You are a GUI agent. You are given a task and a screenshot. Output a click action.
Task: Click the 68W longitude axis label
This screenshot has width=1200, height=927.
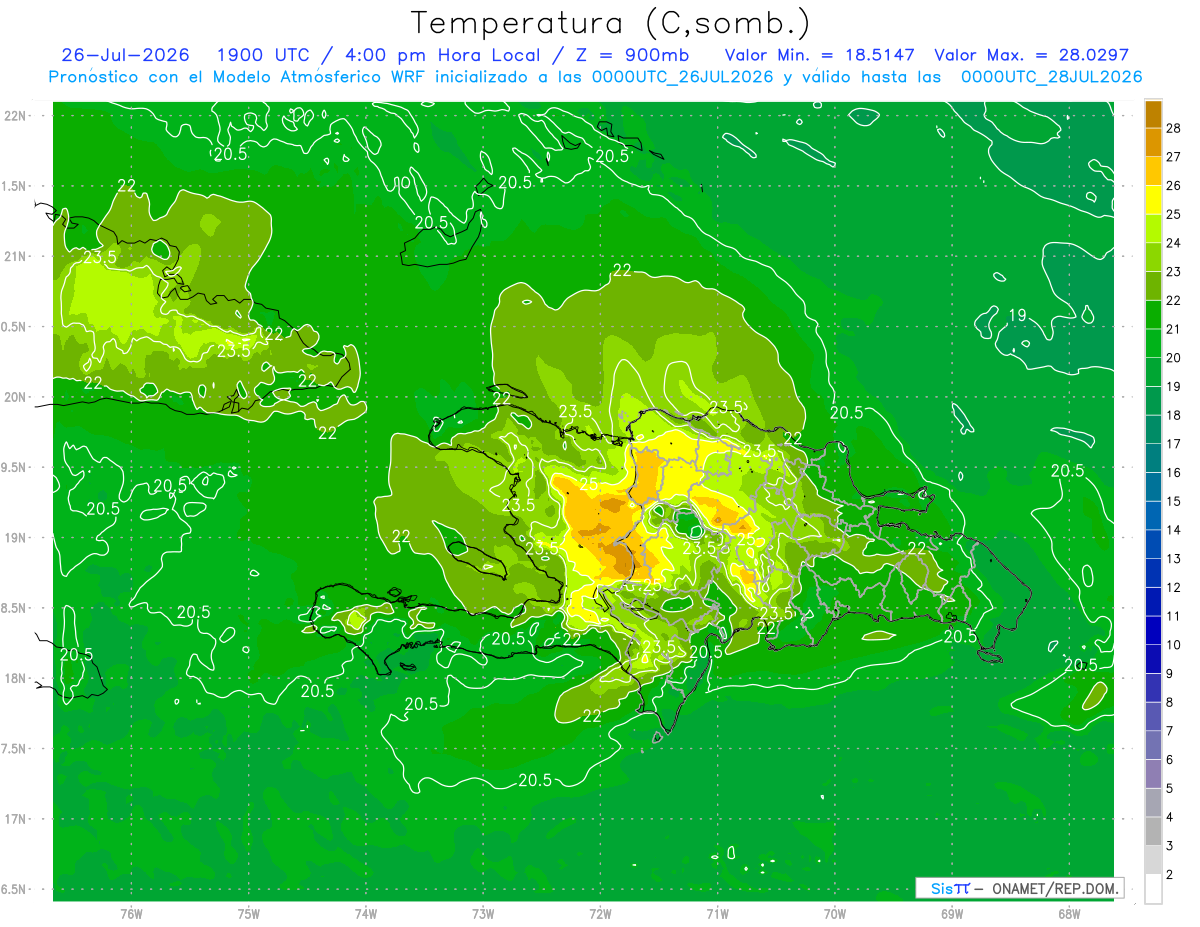click(x=1069, y=913)
